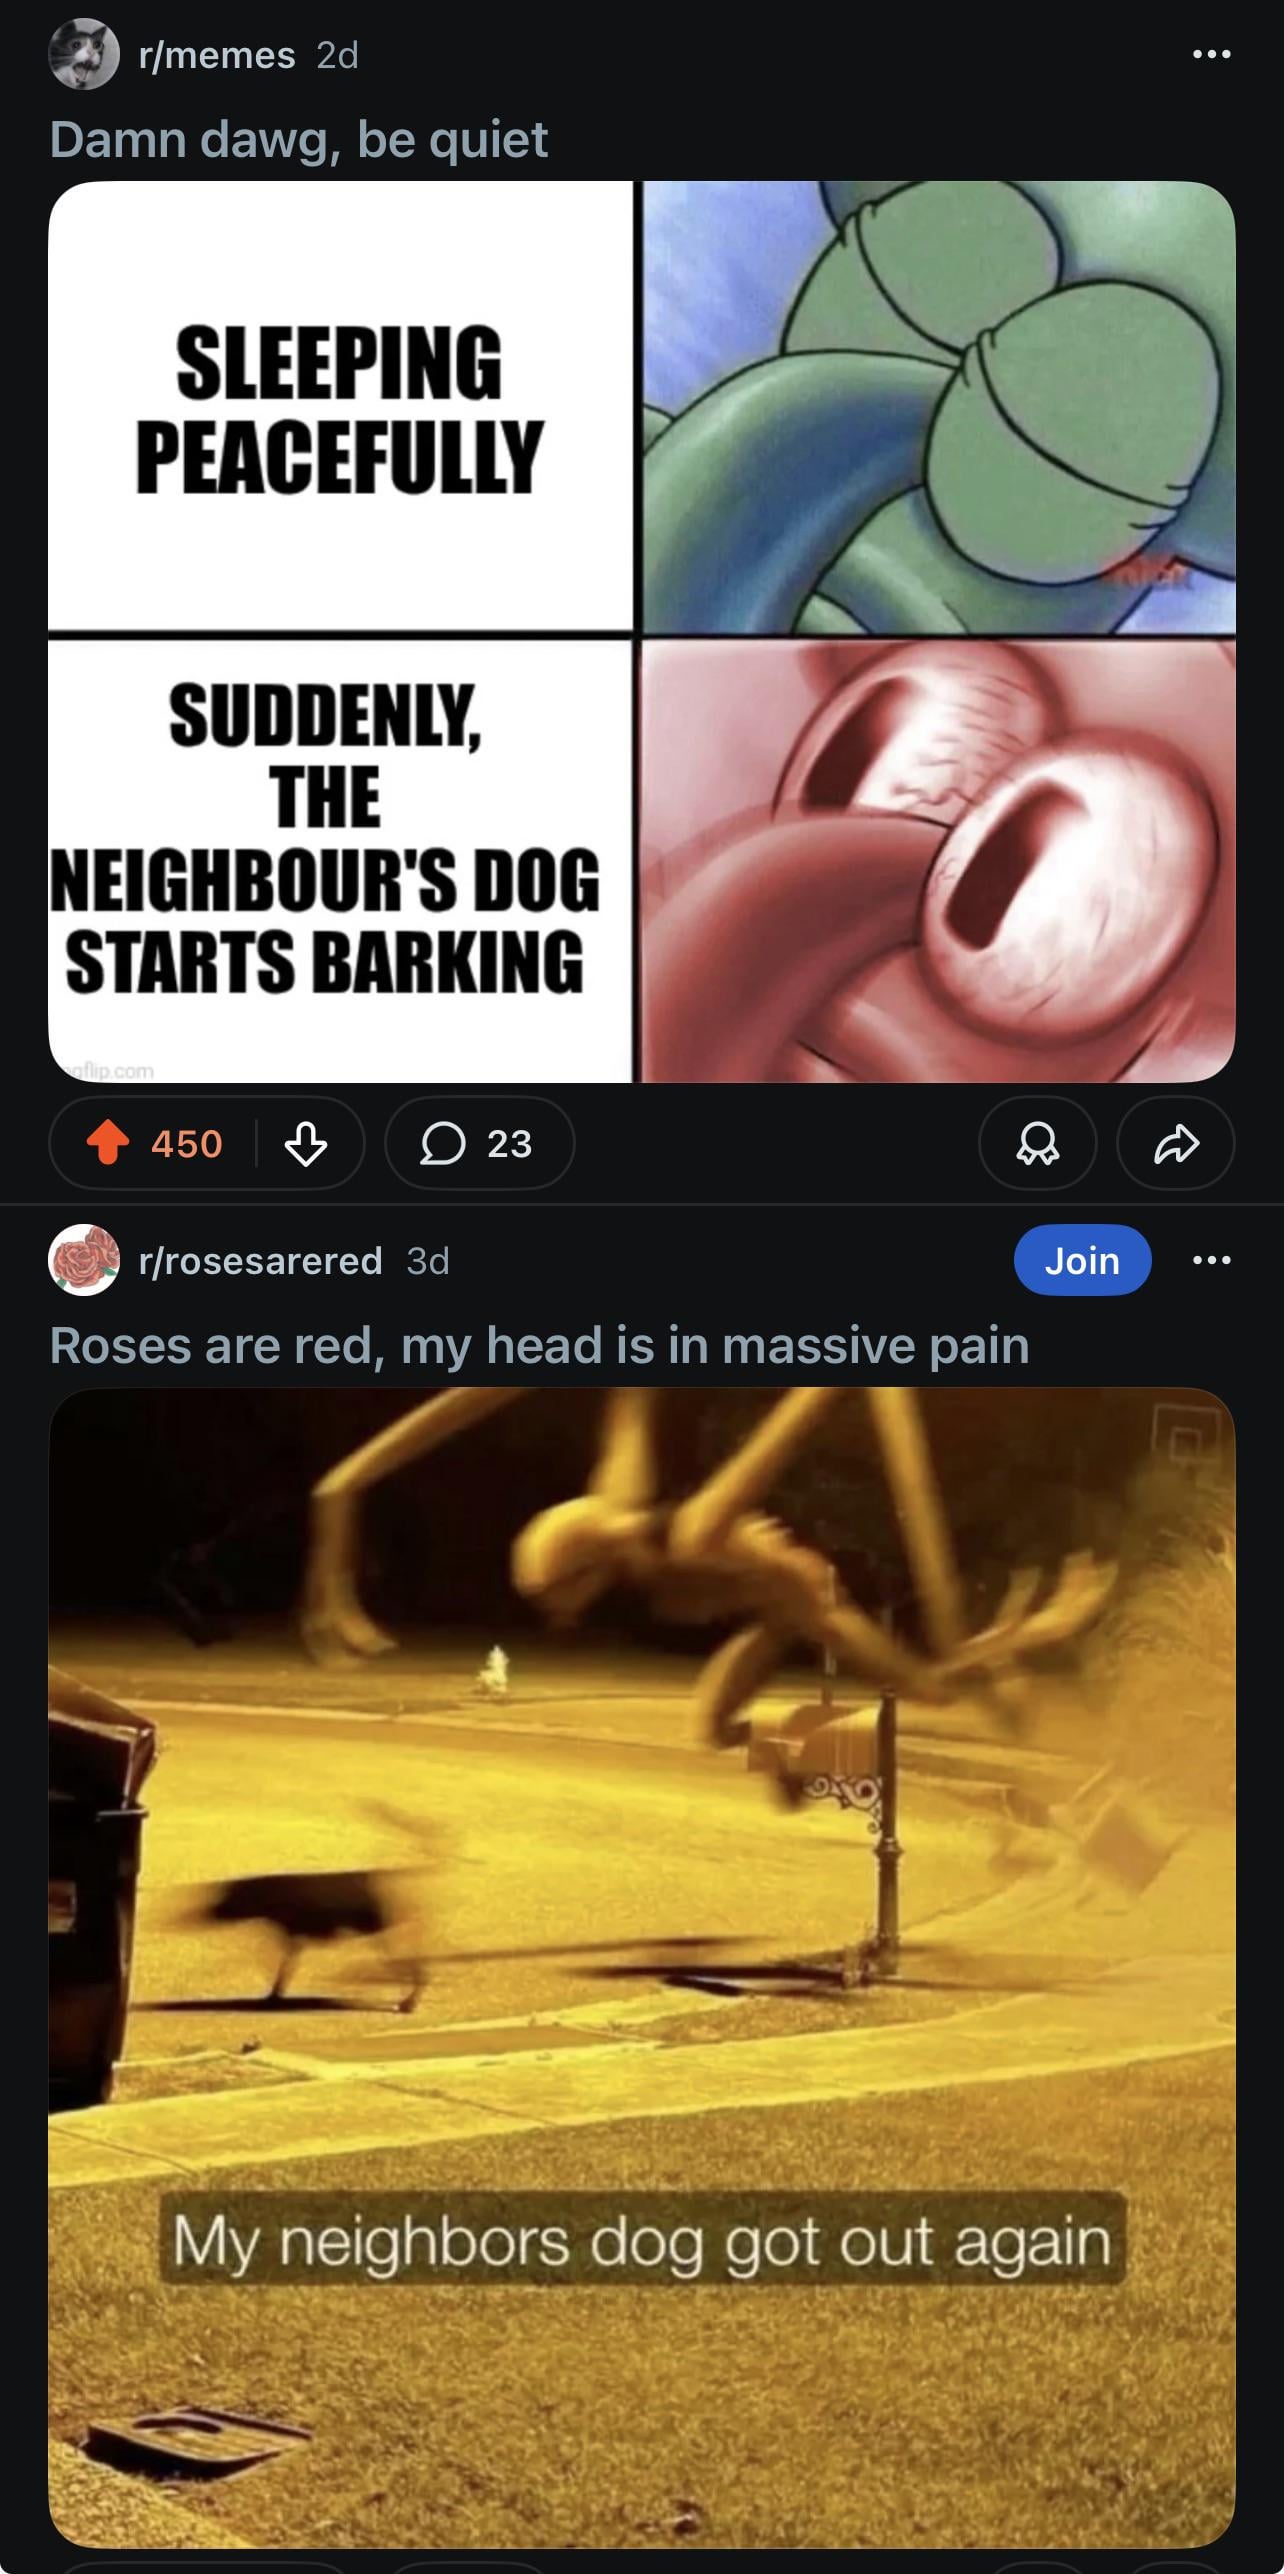Give an award to the r/memes post
Viewport: 1284px width, 2574px height.
coord(1037,1143)
